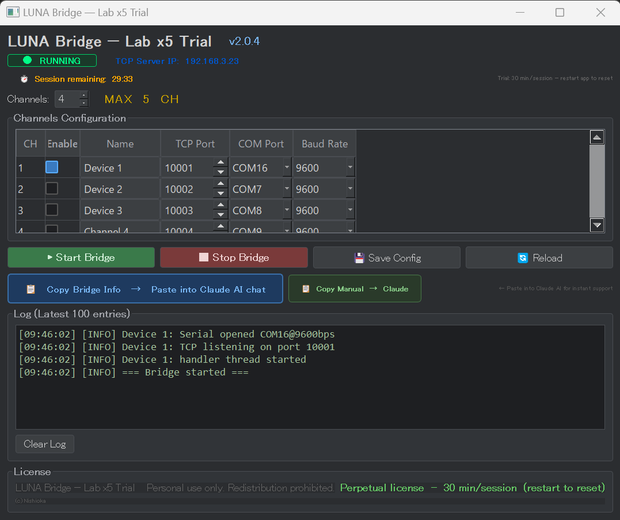Click the Session remaining 29:33 text
Image resolution: width=620 pixels, height=520 pixels.
[83, 79]
